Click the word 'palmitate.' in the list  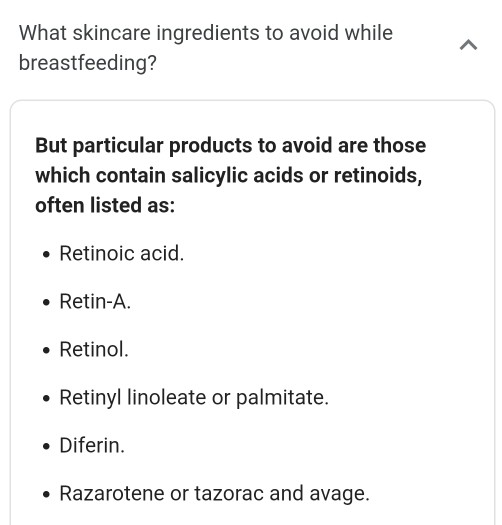(x=283, y=398)
